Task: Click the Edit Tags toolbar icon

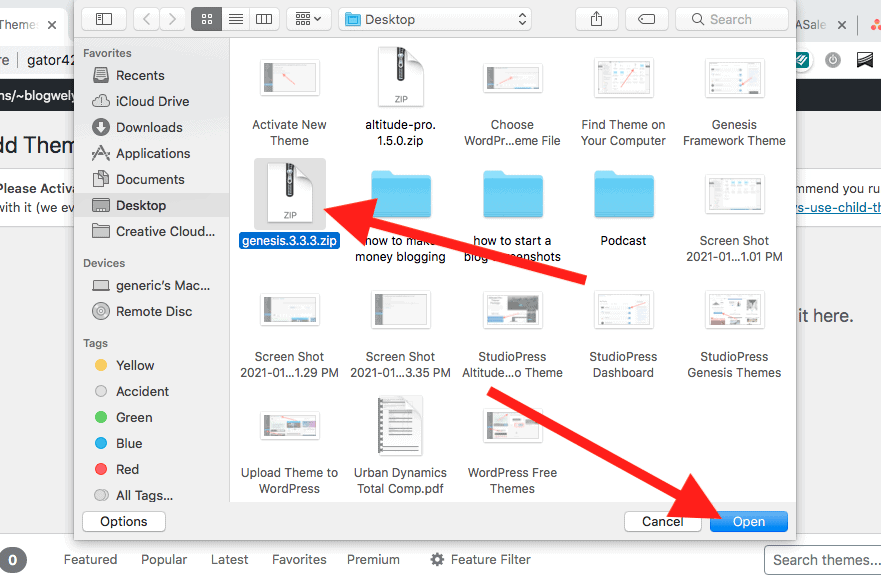Action: pos(647,19)
